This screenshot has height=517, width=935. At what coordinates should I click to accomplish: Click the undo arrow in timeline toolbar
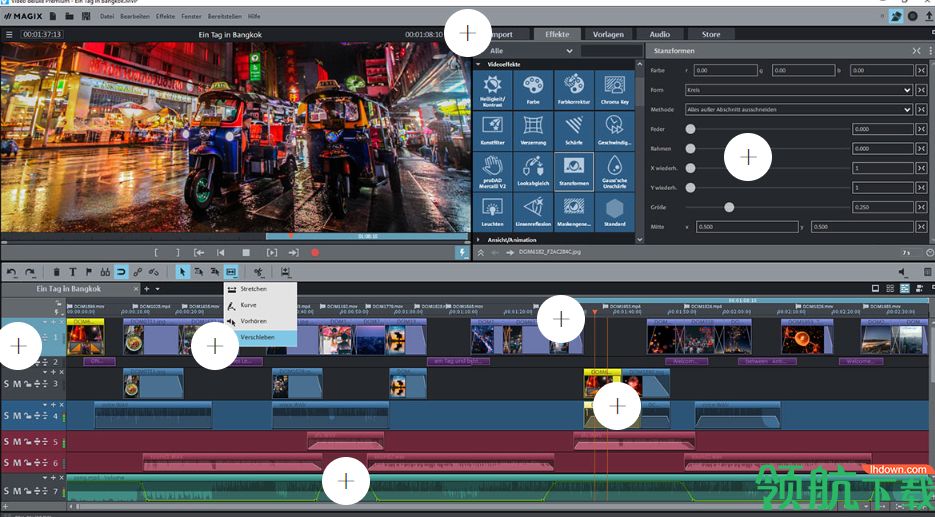[11, 272]
